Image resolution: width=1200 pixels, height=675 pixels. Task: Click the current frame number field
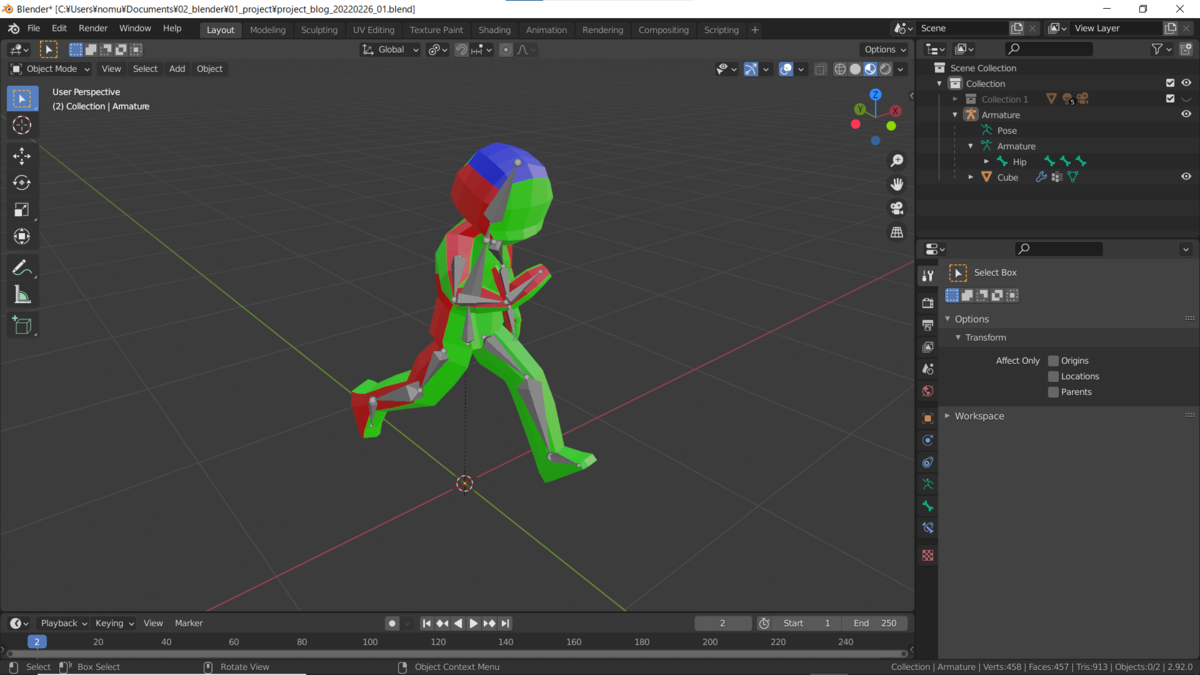click(x=723, y=623)
